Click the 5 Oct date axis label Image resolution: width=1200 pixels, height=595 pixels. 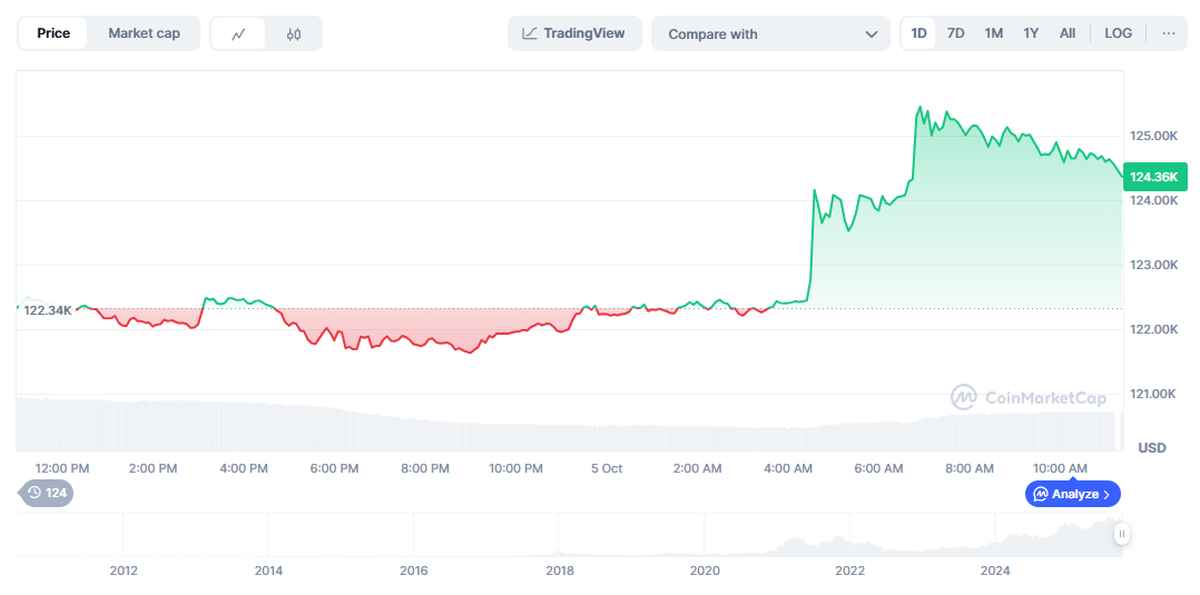click(606, 468)
